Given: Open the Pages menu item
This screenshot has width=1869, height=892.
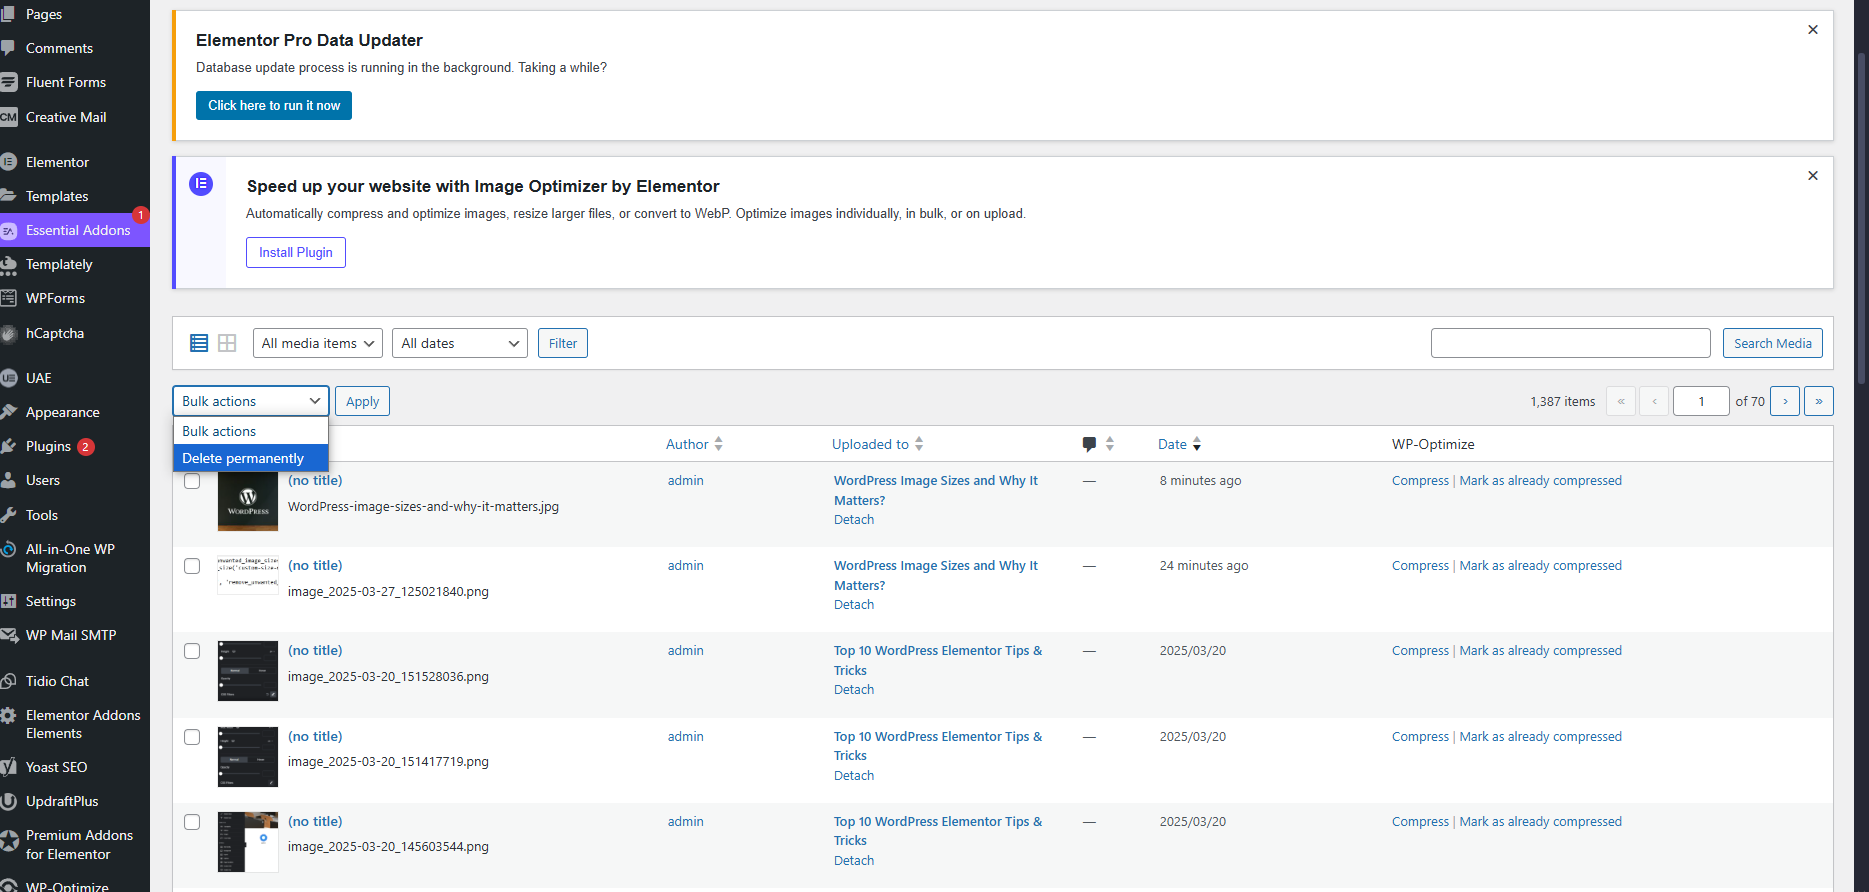Looking at the screenshot, I should click(x=44, y=14).
